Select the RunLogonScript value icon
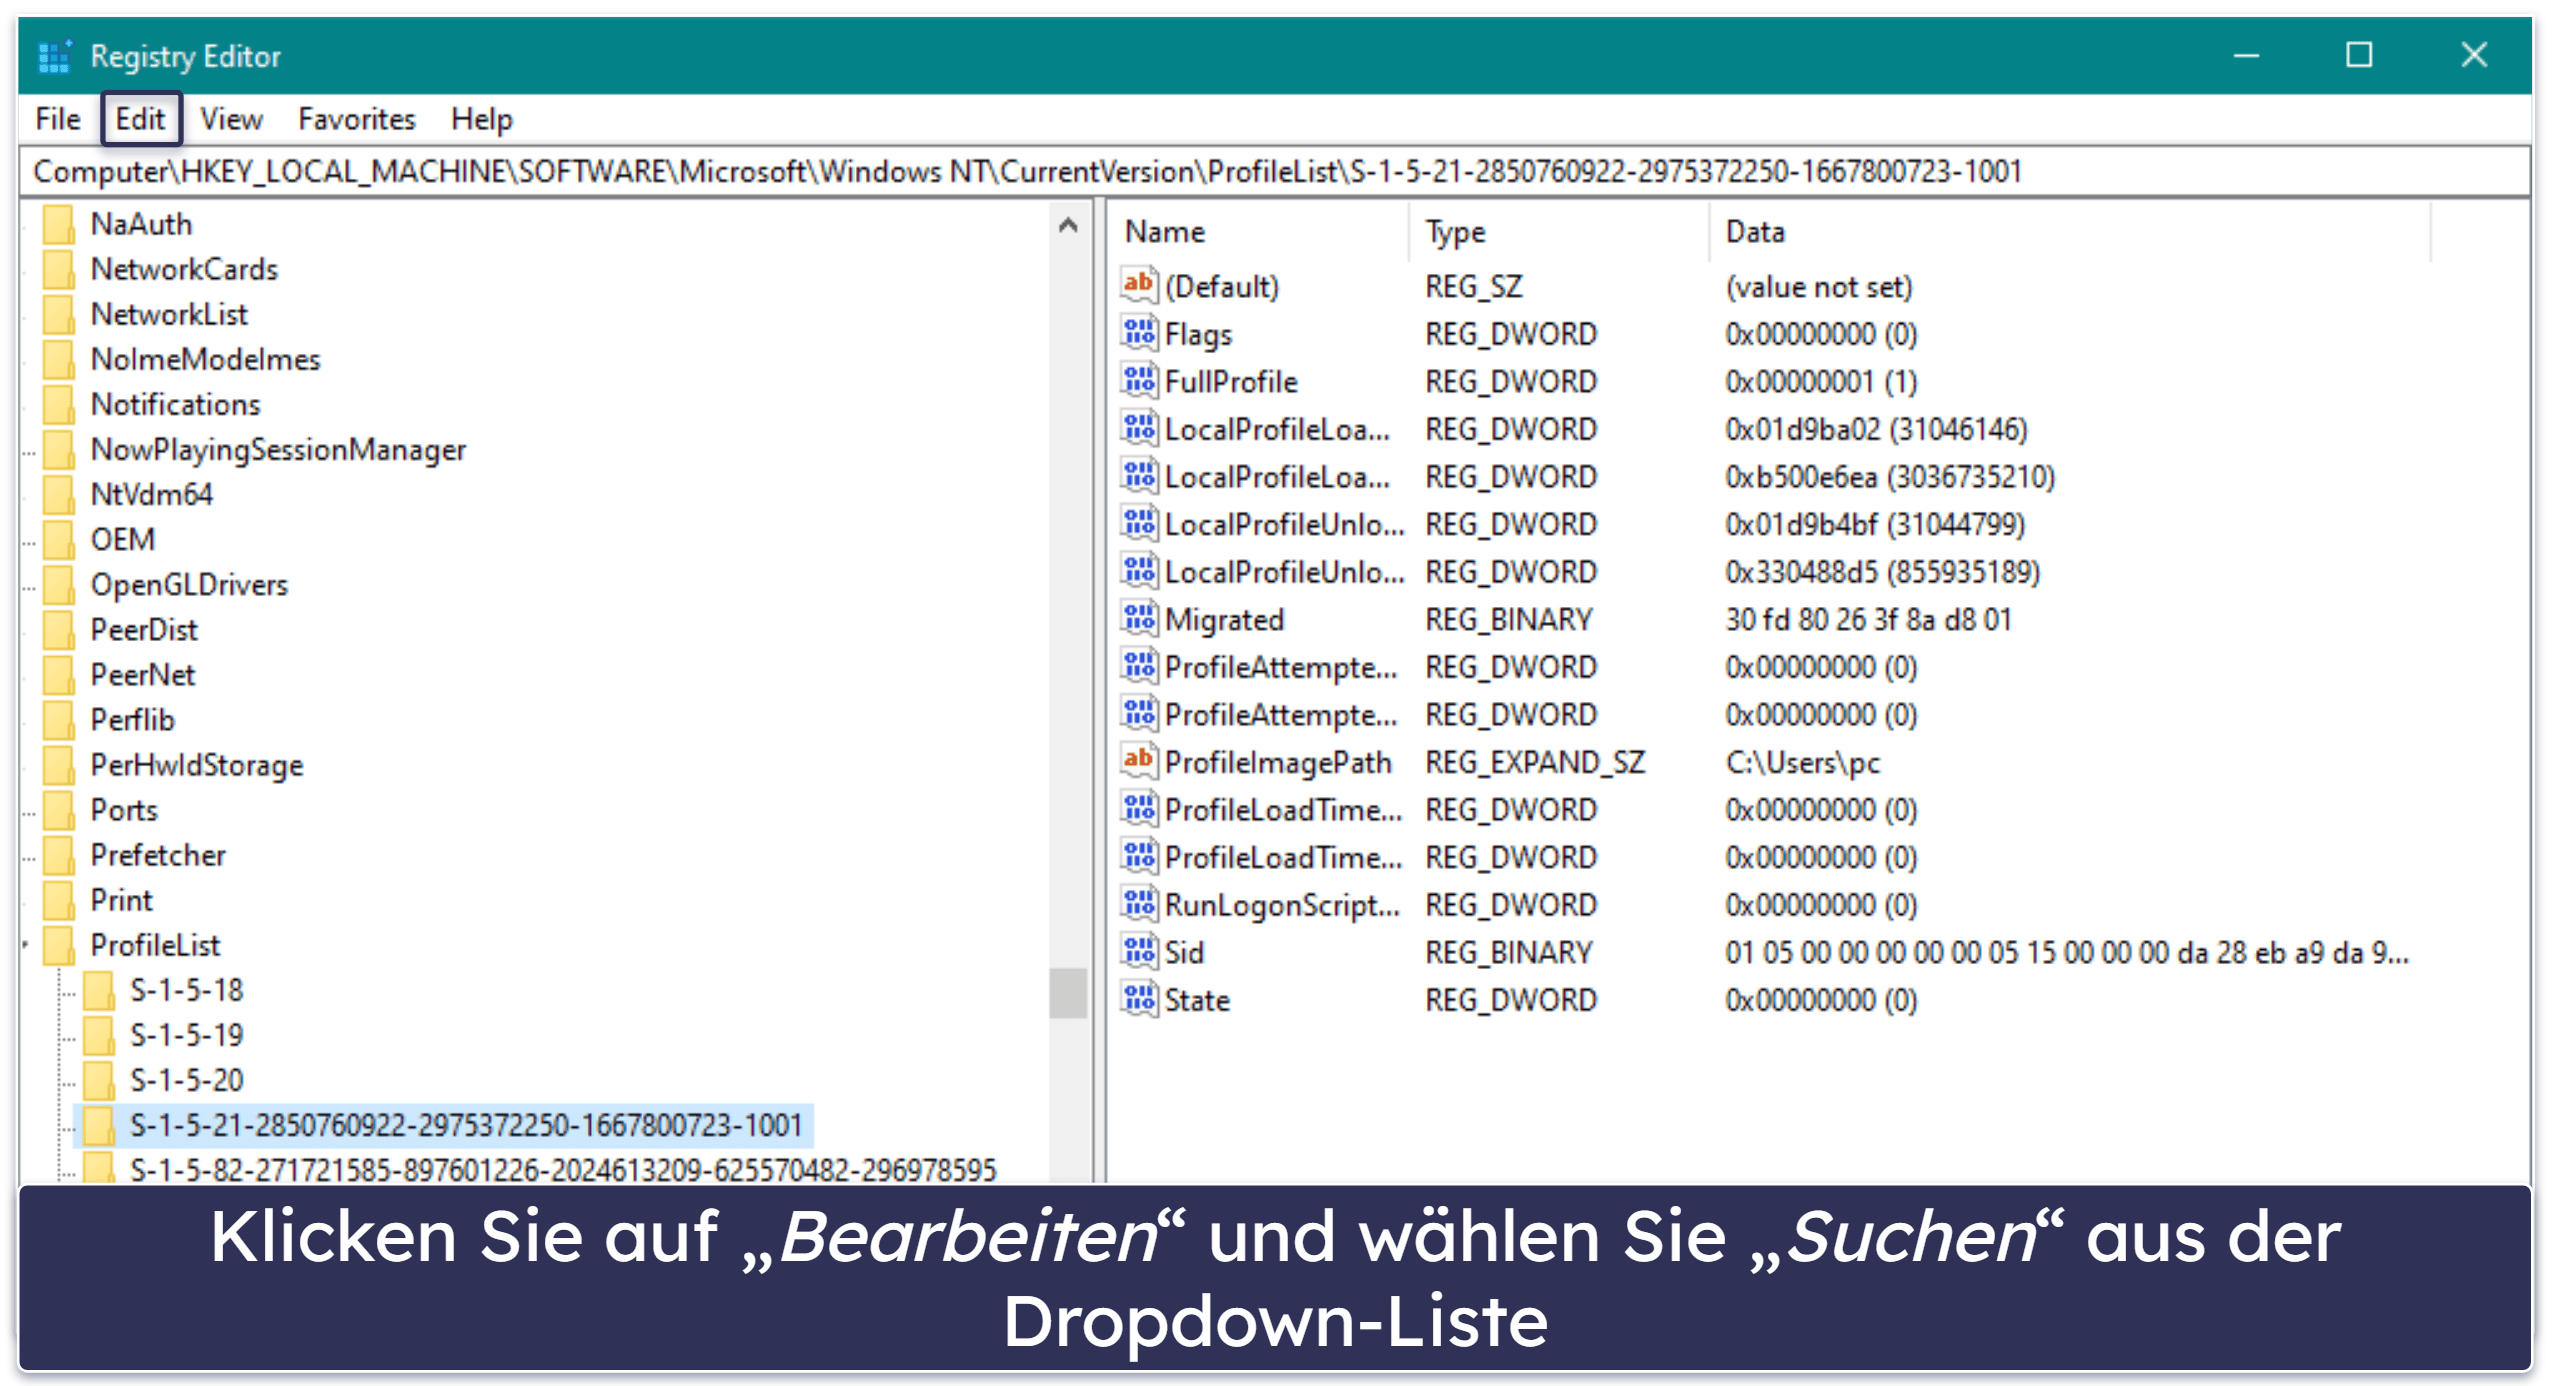This screenshot has height=1386, width=2554. pos(1139,905)
